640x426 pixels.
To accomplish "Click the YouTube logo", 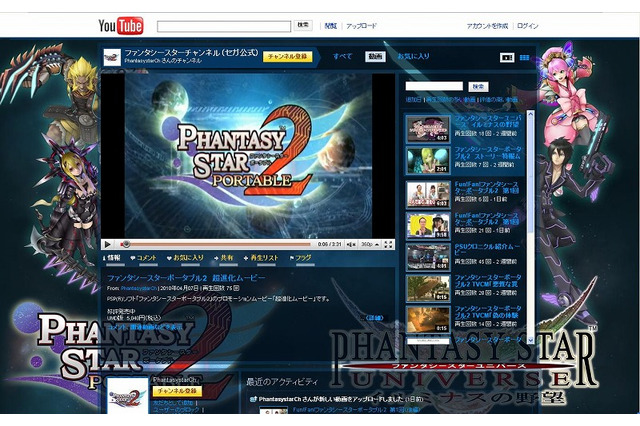I will [120, 25].
